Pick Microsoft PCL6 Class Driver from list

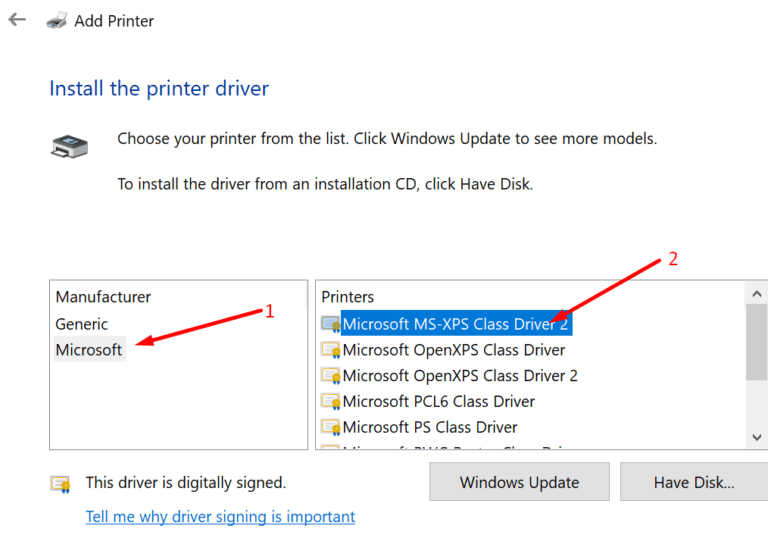click(x=438, y=402)
